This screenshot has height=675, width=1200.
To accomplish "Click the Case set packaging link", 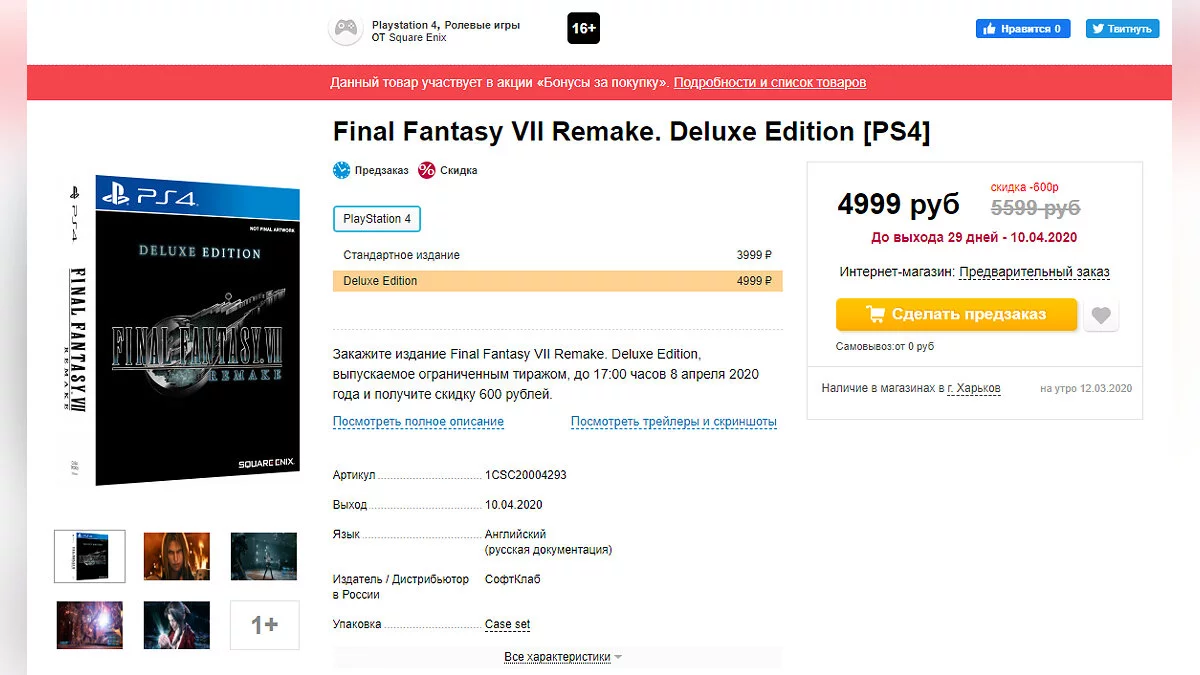I will point(507,625).
